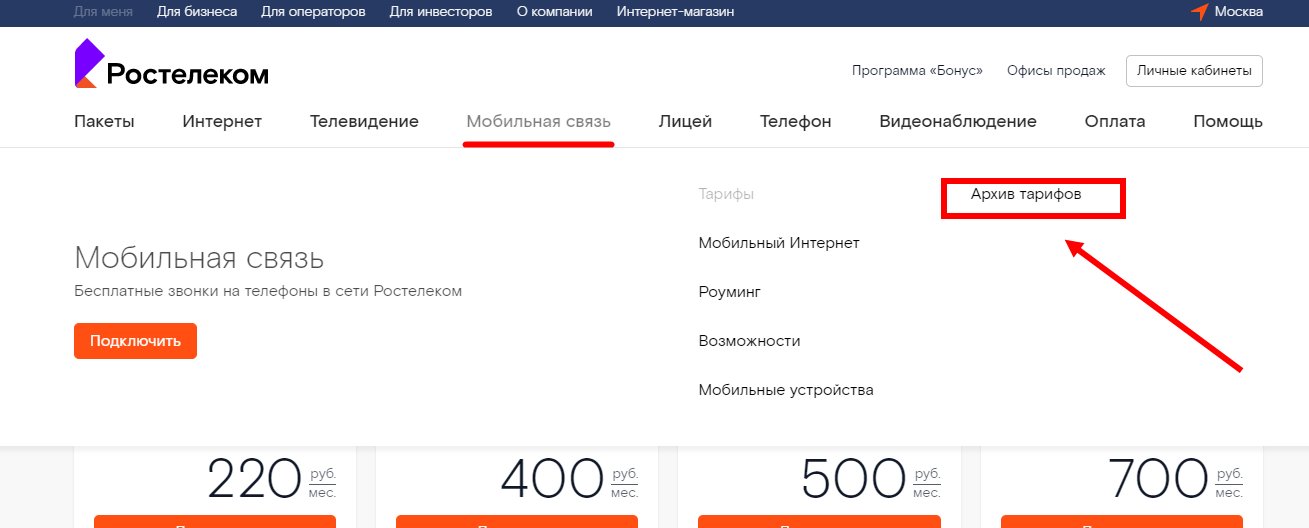The height and width of the screenshot is (528, 1309).
Task: Open the Роуминг submenu item
Action: [x=729, y=292]
